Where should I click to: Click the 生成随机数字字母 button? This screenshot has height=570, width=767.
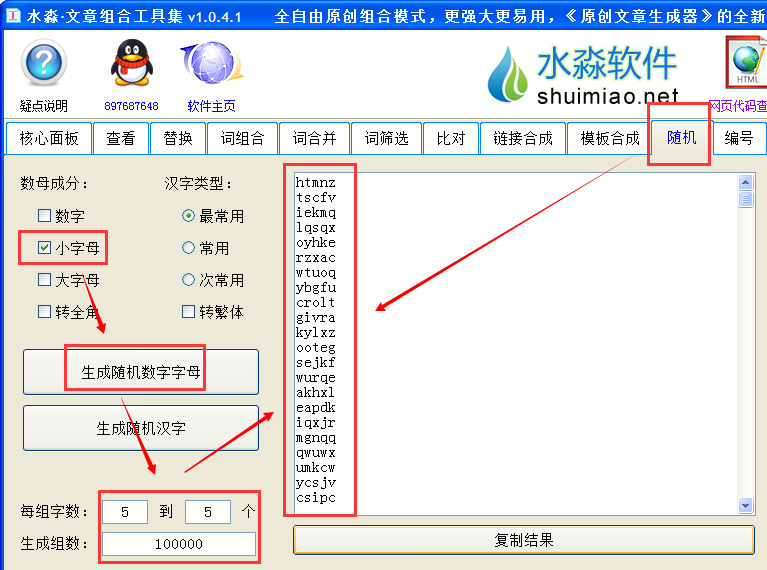click(x=141, y=373)
